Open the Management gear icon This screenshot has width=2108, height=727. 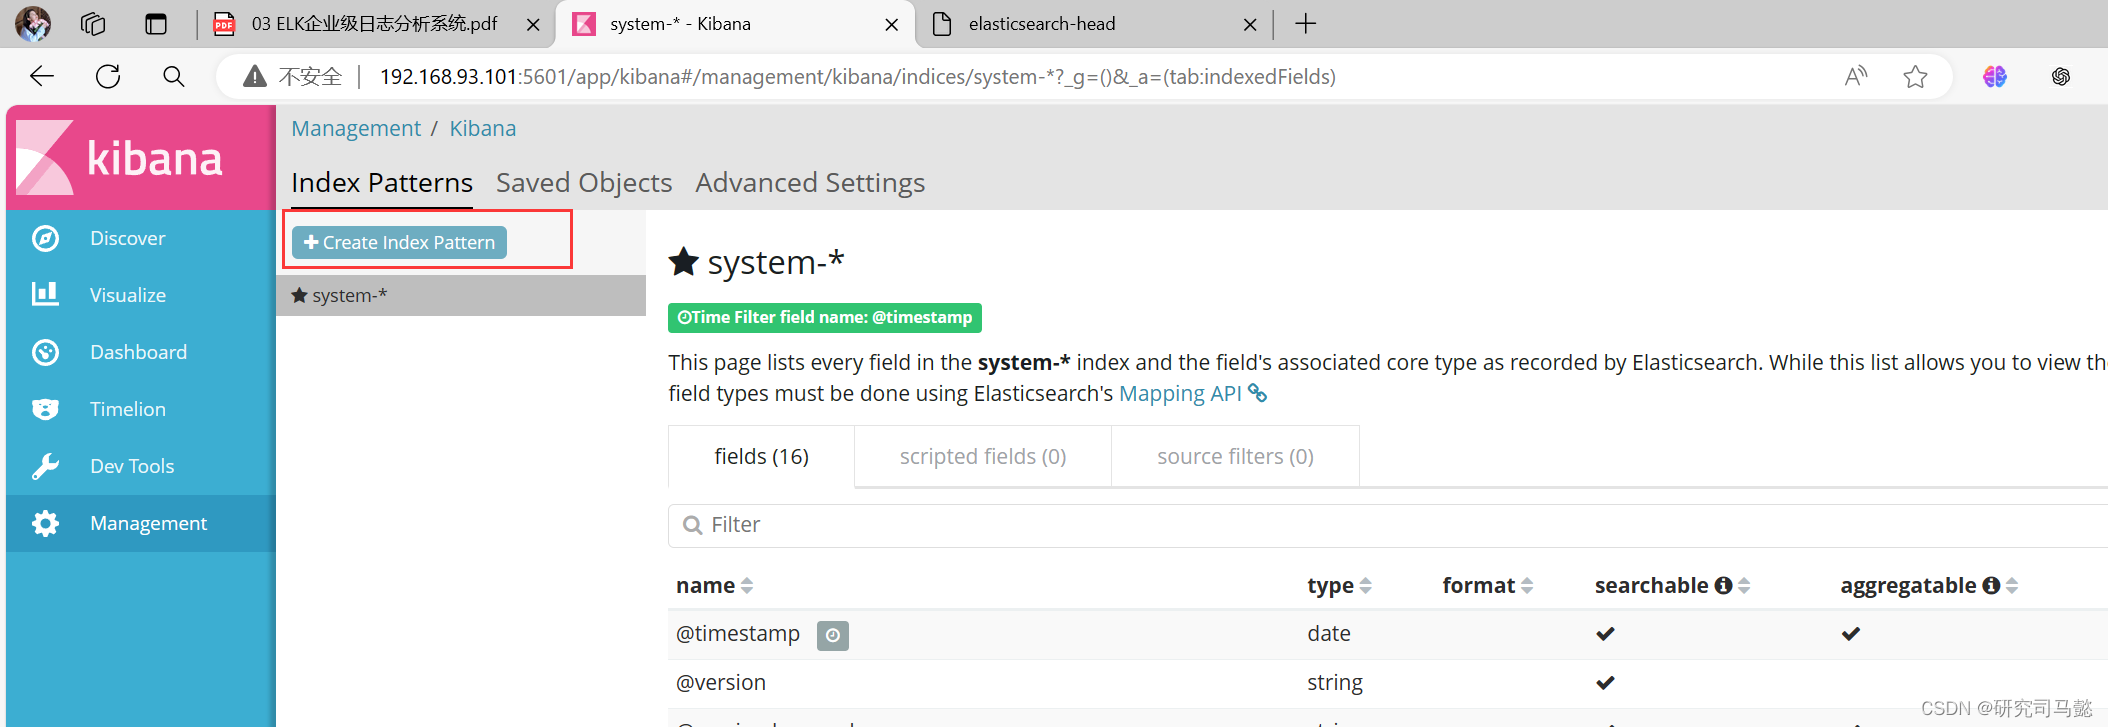(45, 523)
